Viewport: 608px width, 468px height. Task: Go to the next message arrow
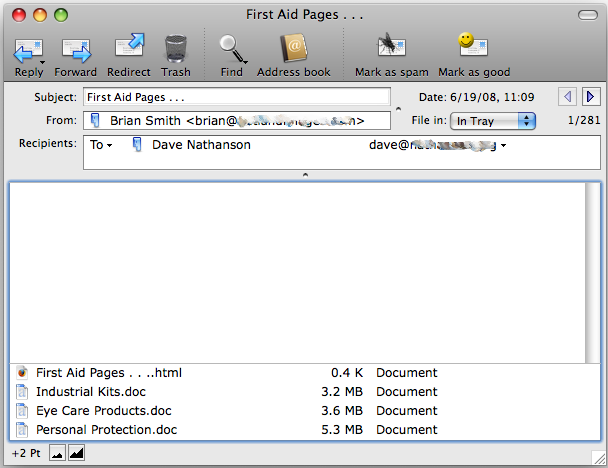tap(590, 97)
